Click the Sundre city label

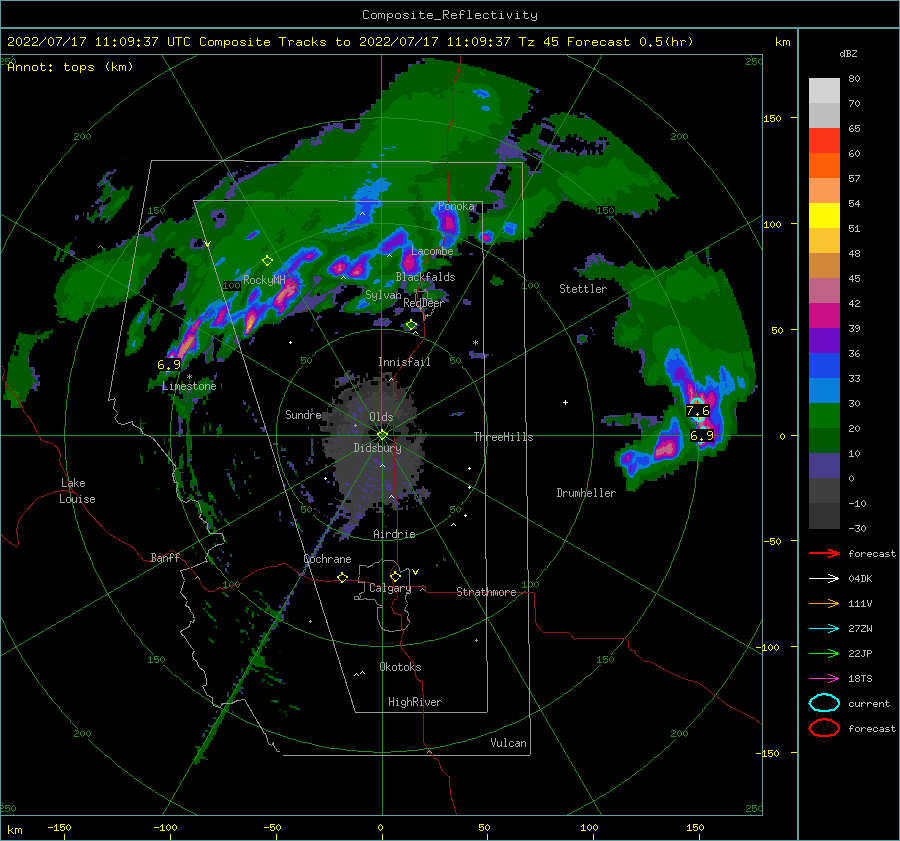click(x=303, y=415)
